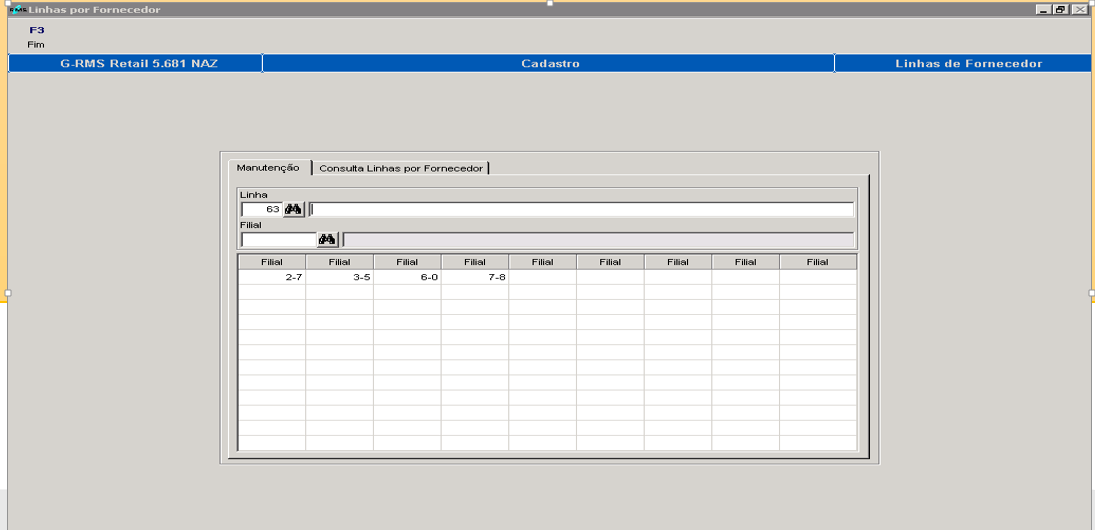1095x530 pixels.
Task: Open the Consulta Linhas por Fornecedor tab
Action: point(401,168)
